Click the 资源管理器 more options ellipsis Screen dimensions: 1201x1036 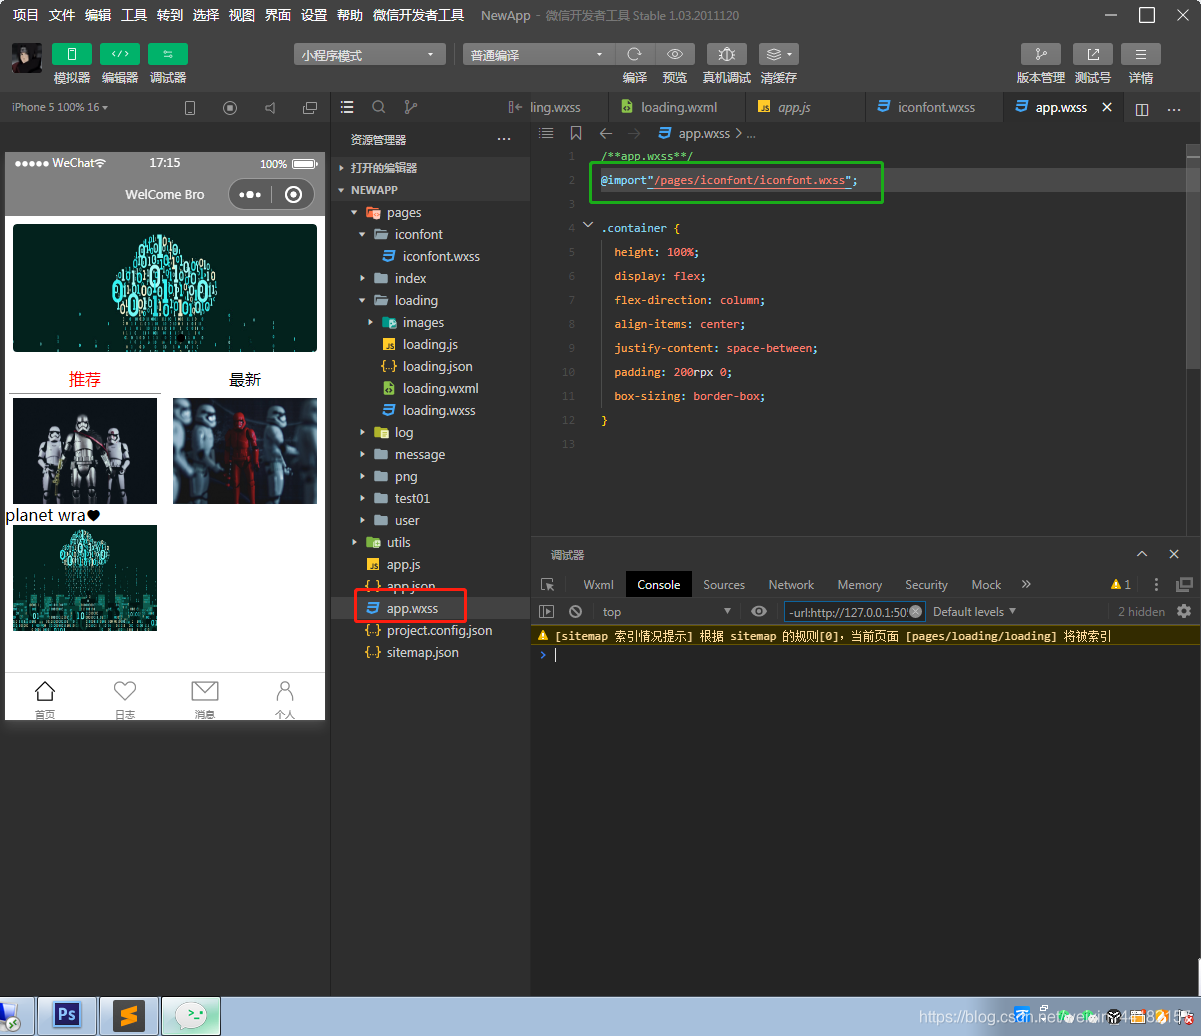(x=504, y=139)
